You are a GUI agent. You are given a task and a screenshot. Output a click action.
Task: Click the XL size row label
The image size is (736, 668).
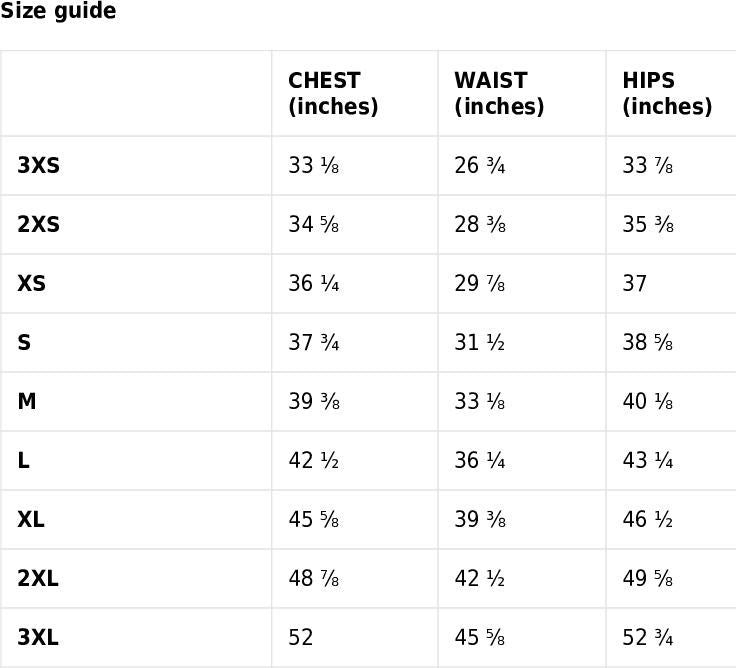point(31,520)
